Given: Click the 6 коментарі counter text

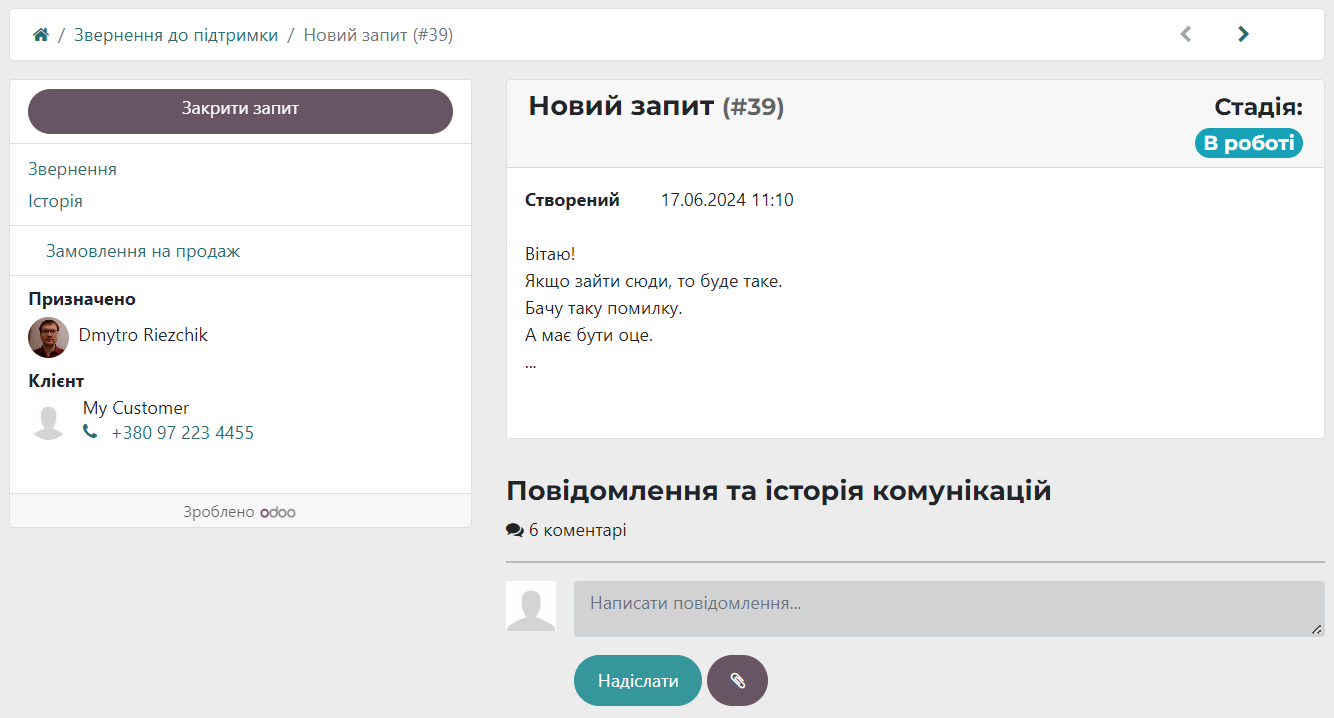Looking at the screenshot, I should pyautogui.click(x=577, y=531).
